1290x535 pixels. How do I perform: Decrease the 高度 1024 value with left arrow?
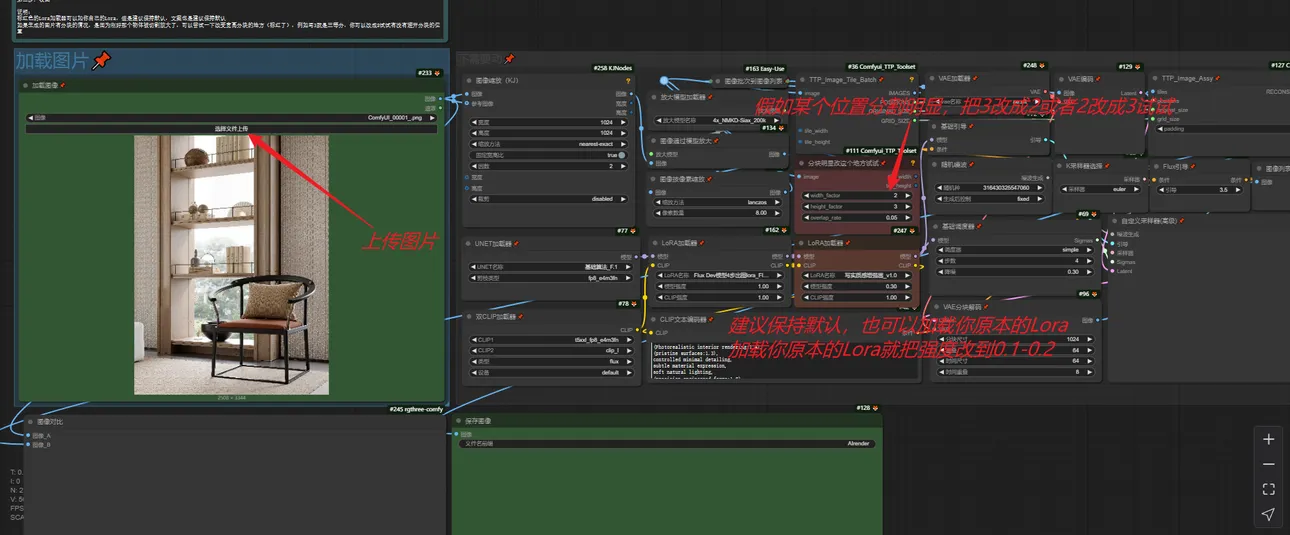474,133
